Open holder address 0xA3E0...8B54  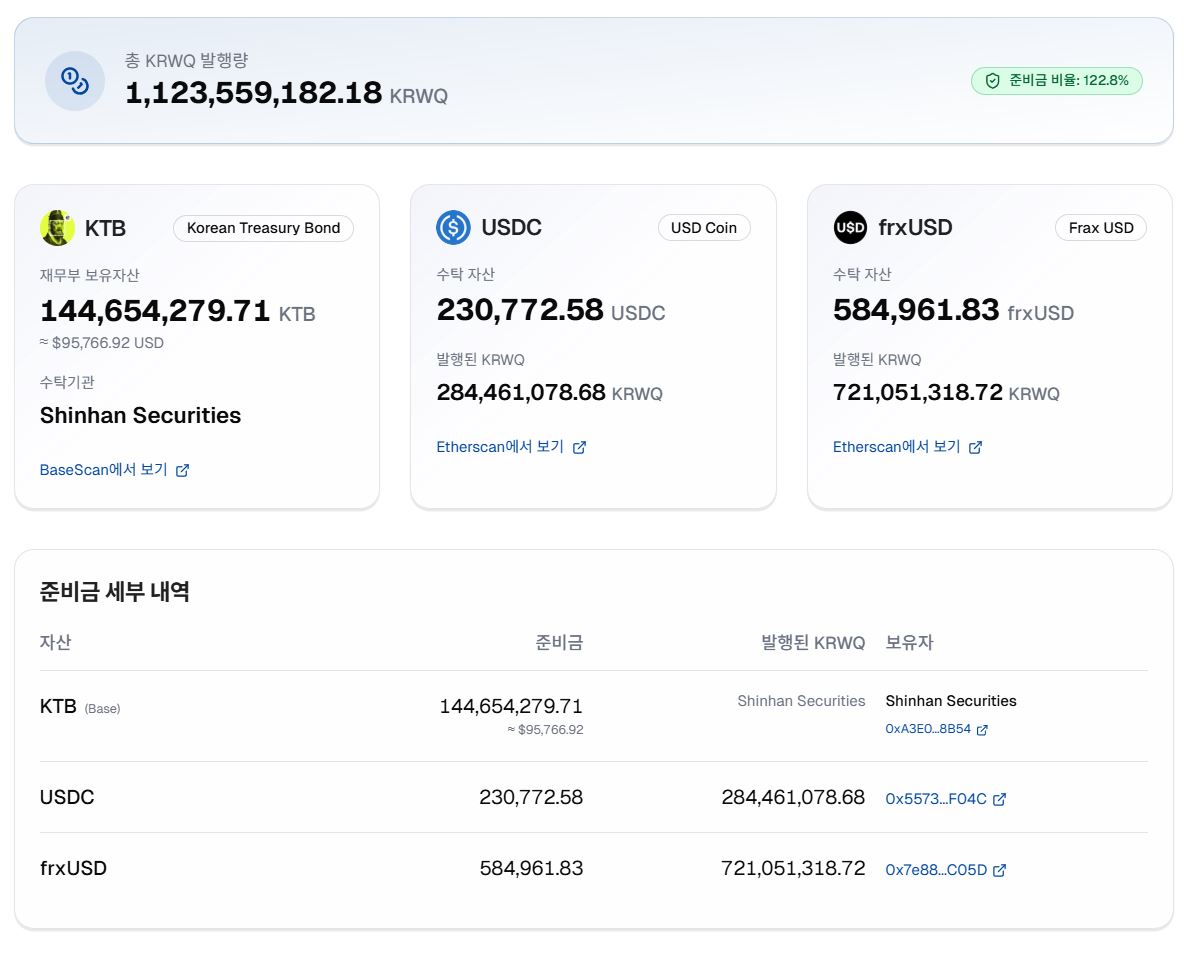click(x=928, y=730)
